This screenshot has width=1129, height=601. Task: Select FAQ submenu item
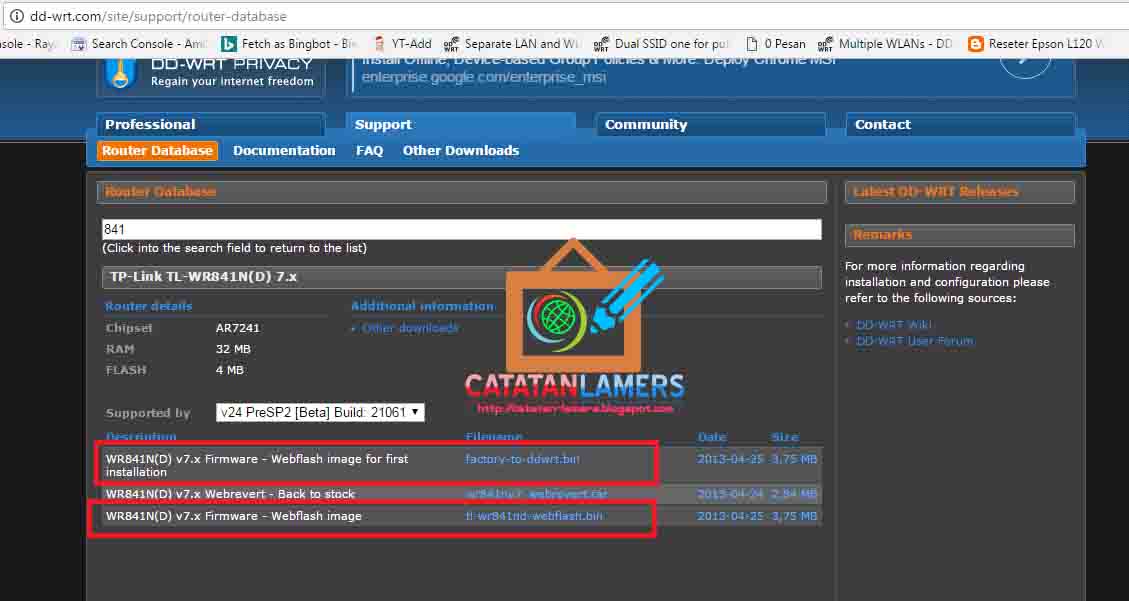pos(369,150)
